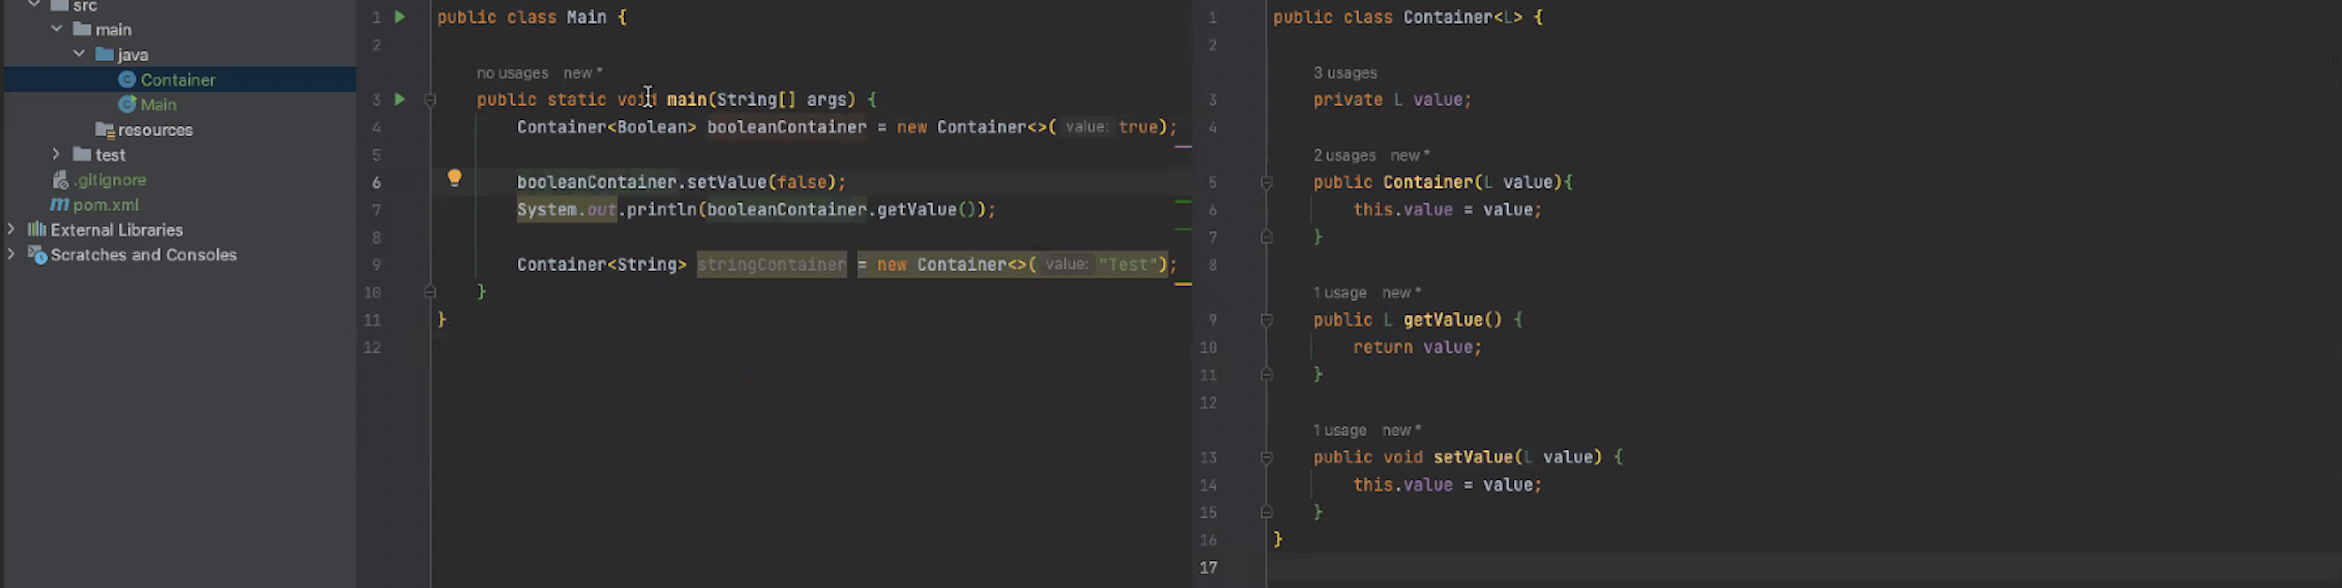Click booleanContainer.setValue(false) call
This screenshot has width=2342, height=588.
point(681,182)
